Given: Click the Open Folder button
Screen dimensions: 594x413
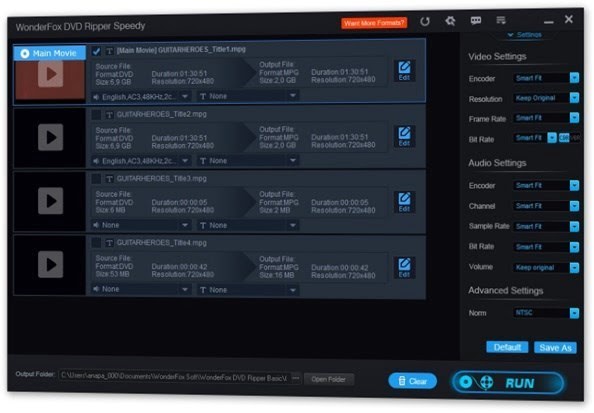Looking at the screenshot, I should (328, 379).
